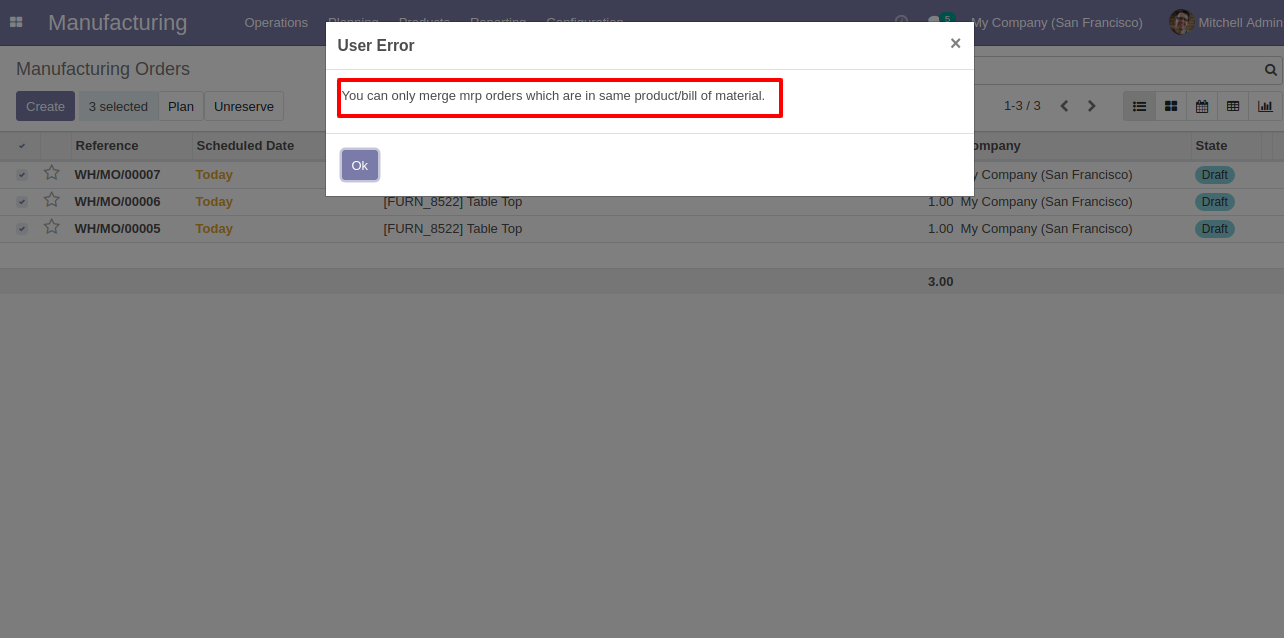1284x638 pixels.
Task: Uncheck the WH/MO/00007 row checkbox
Action: (22, 175)
